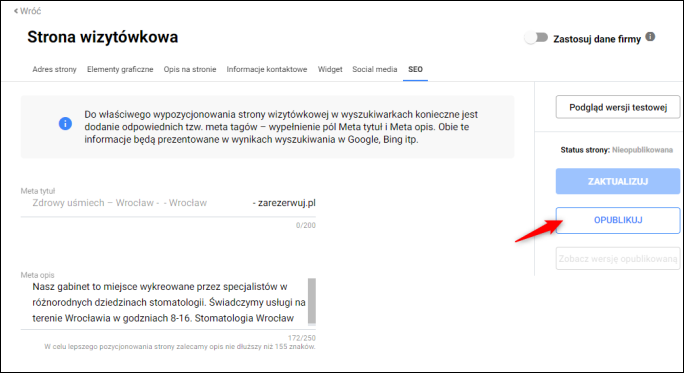Screen dimensions: 684x373
Task: Click the OPUBLIKUJ button
Action: [618, 220]
